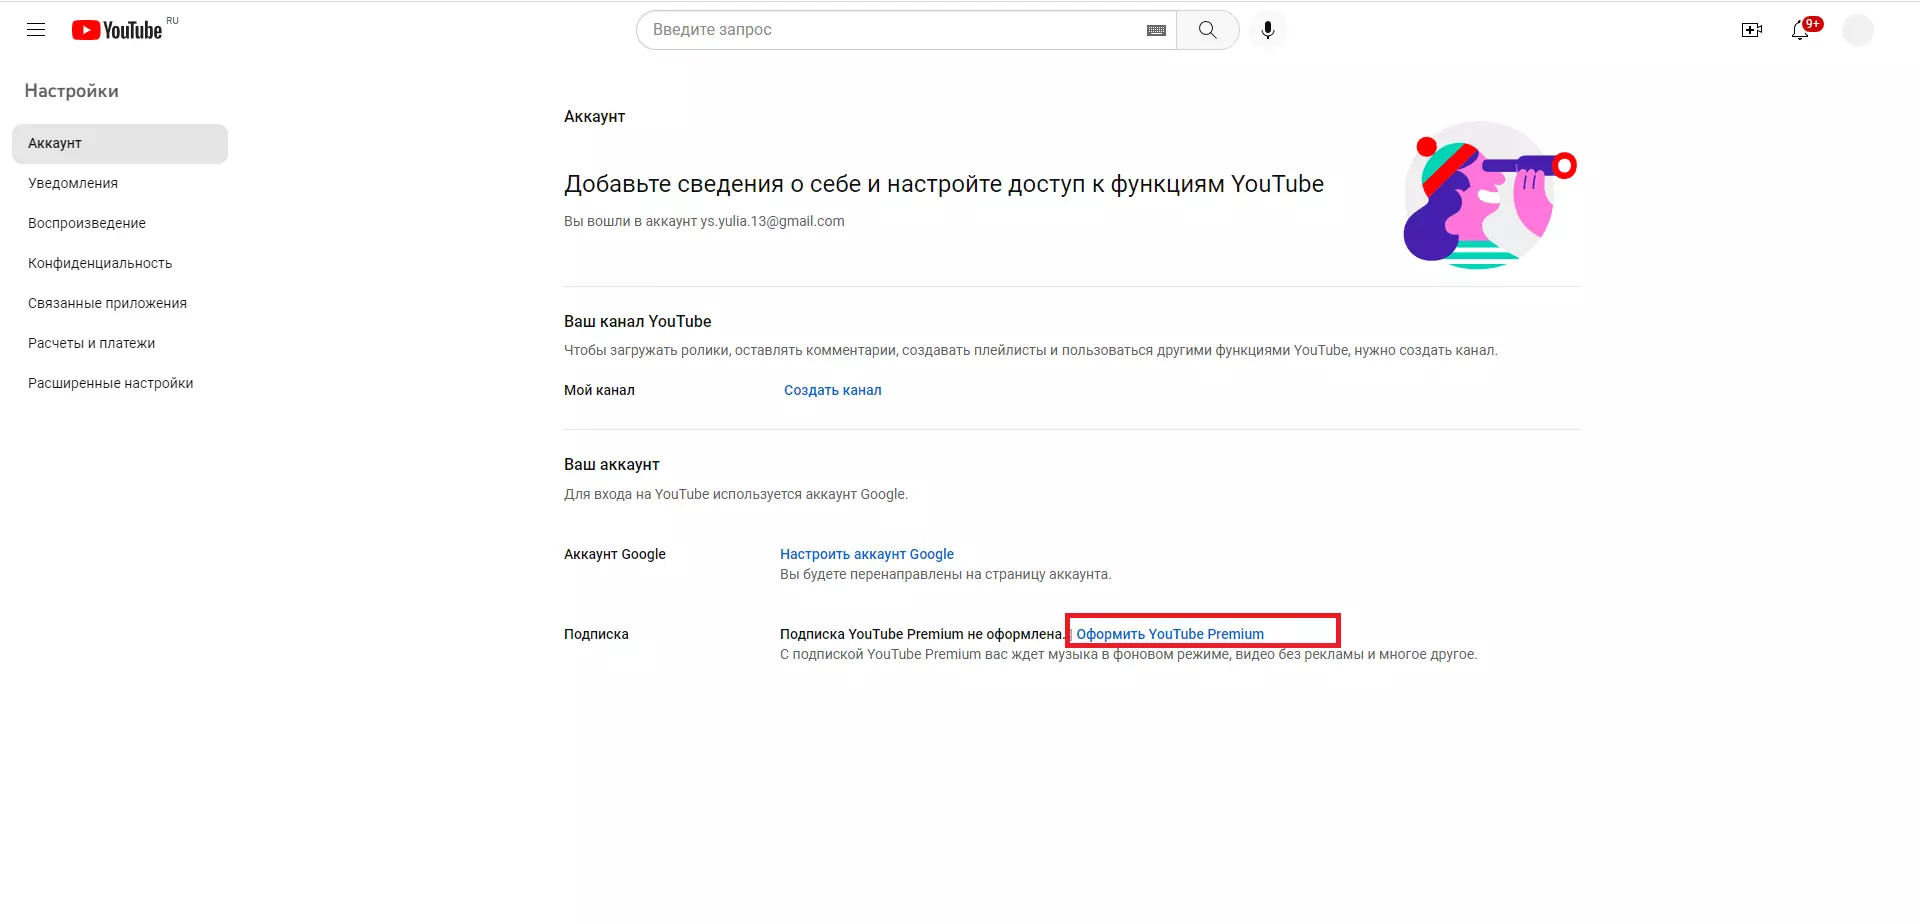Image resolution: width=1920 pixels, height=924 pixels.
Task: Click 'Оформить YouTube Premium' link
Action: 1170,634
